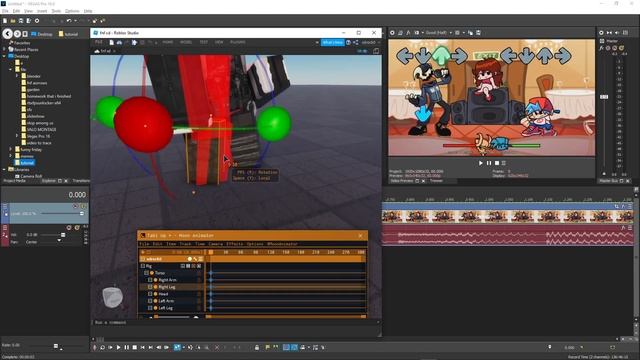Toggle Rig checkbox in Moon Animator
The height and width of the screenshot is (360, 640).
point(143,266)
